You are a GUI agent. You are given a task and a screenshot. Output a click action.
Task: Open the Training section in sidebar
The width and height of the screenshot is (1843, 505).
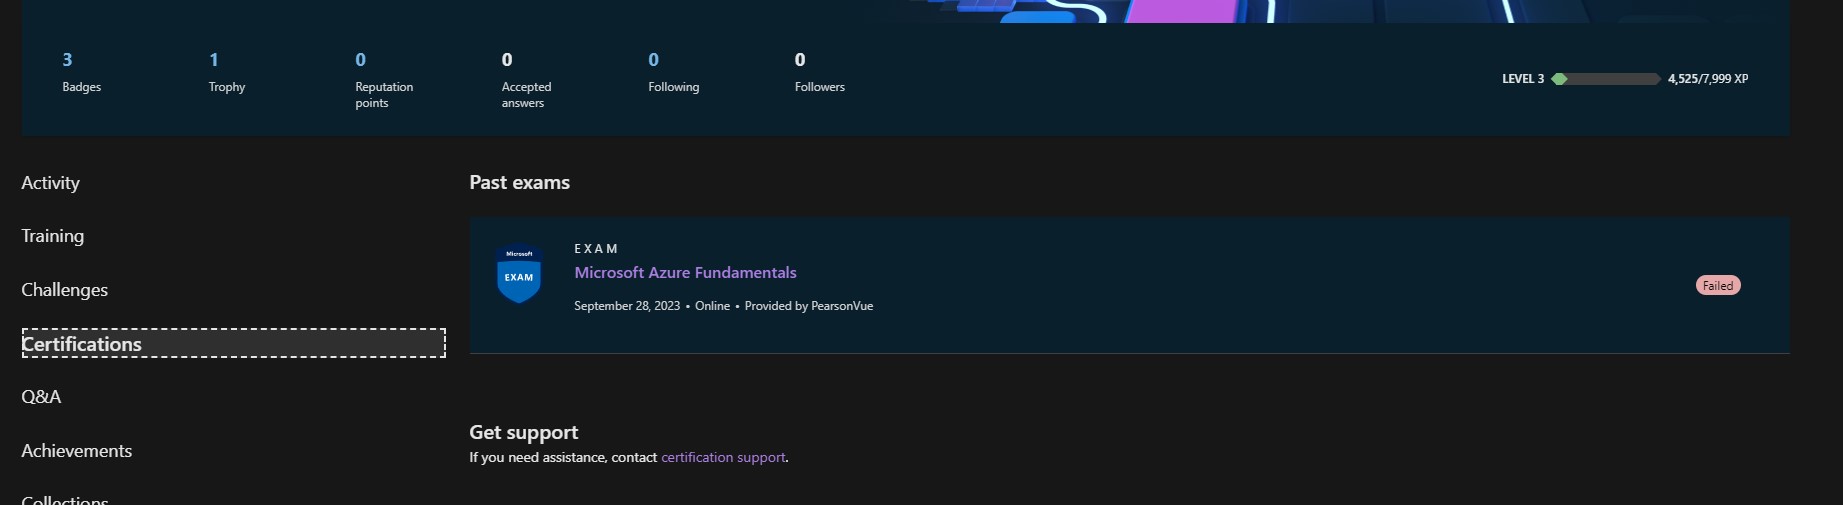tap(52, 236)
